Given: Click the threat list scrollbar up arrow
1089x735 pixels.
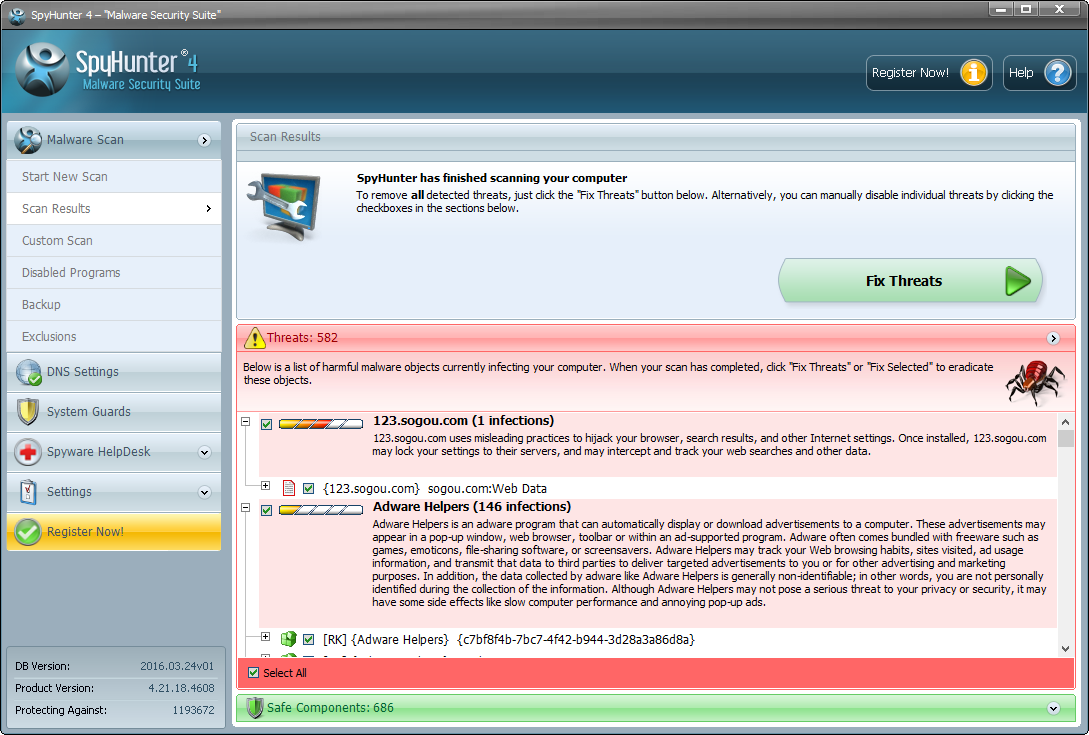Looking at the screenshot, I should 1065,422.
